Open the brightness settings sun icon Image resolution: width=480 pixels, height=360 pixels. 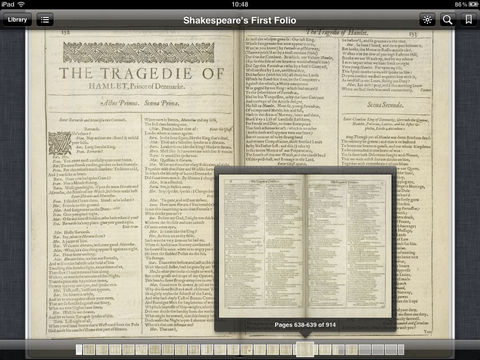click(427, 20)
